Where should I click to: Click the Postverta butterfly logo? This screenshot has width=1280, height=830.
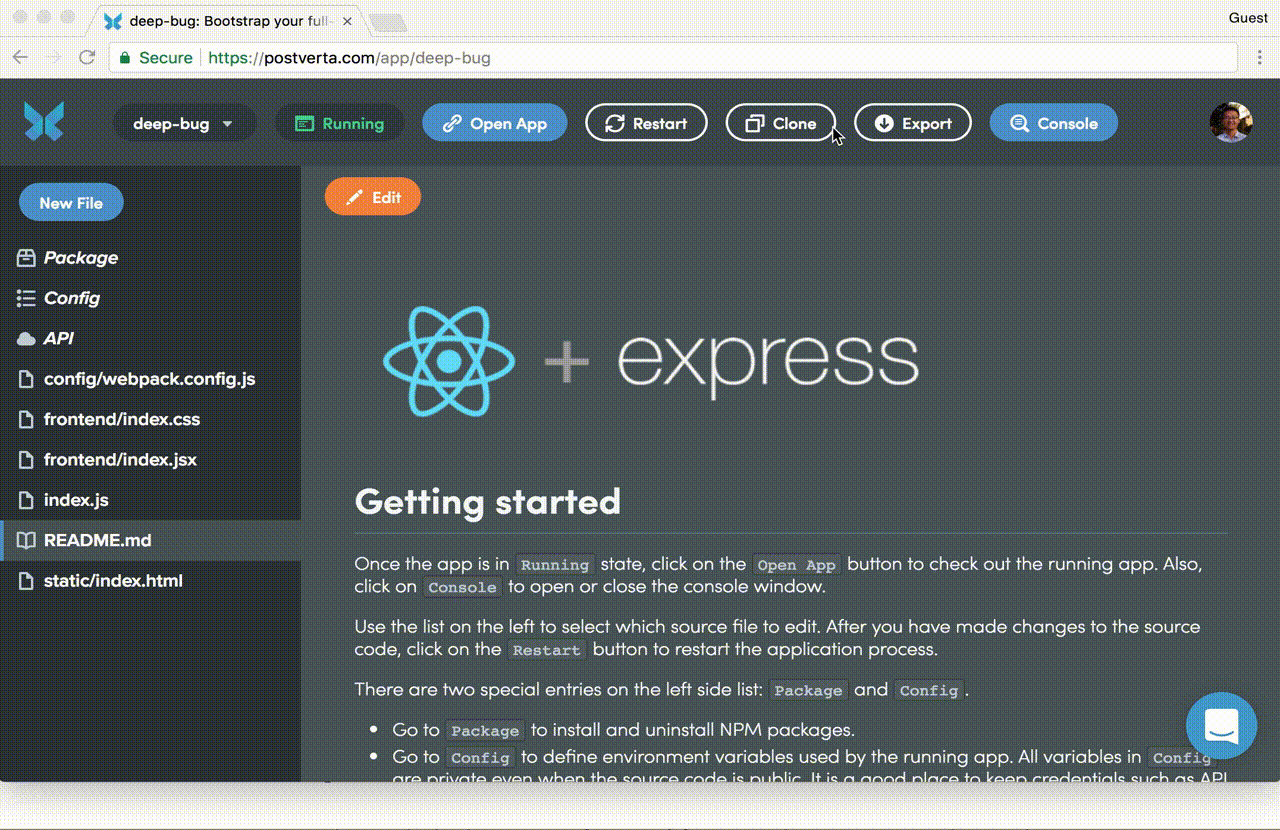(44, 122)
